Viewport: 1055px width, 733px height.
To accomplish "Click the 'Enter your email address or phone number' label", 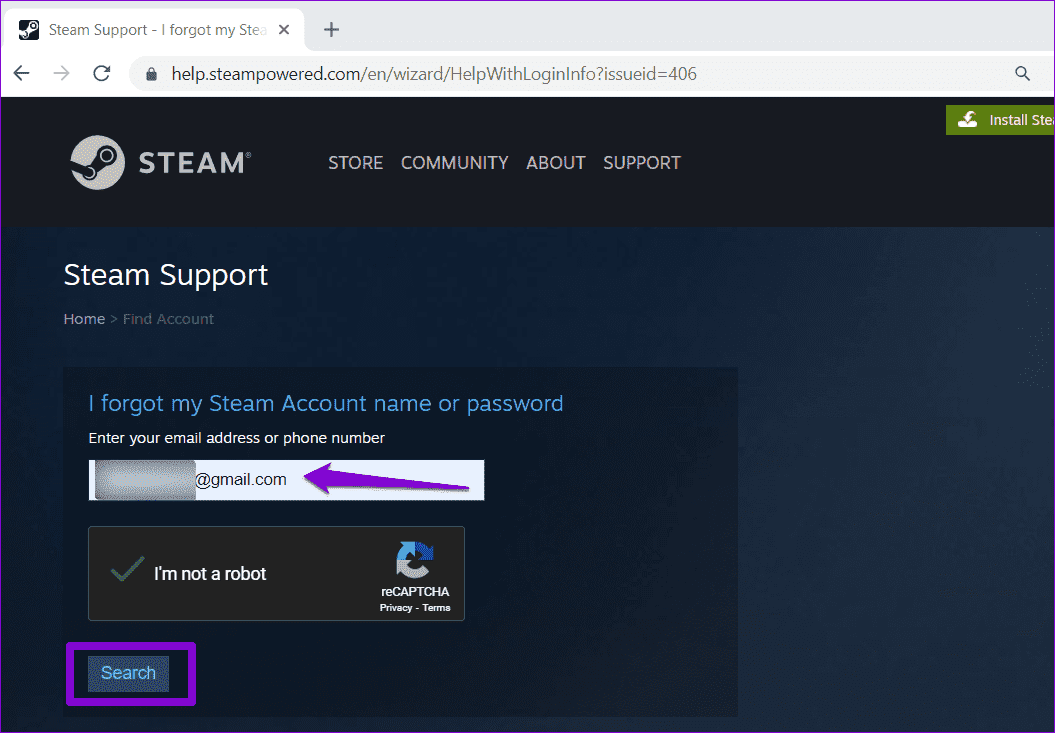I will click(237, 438).
